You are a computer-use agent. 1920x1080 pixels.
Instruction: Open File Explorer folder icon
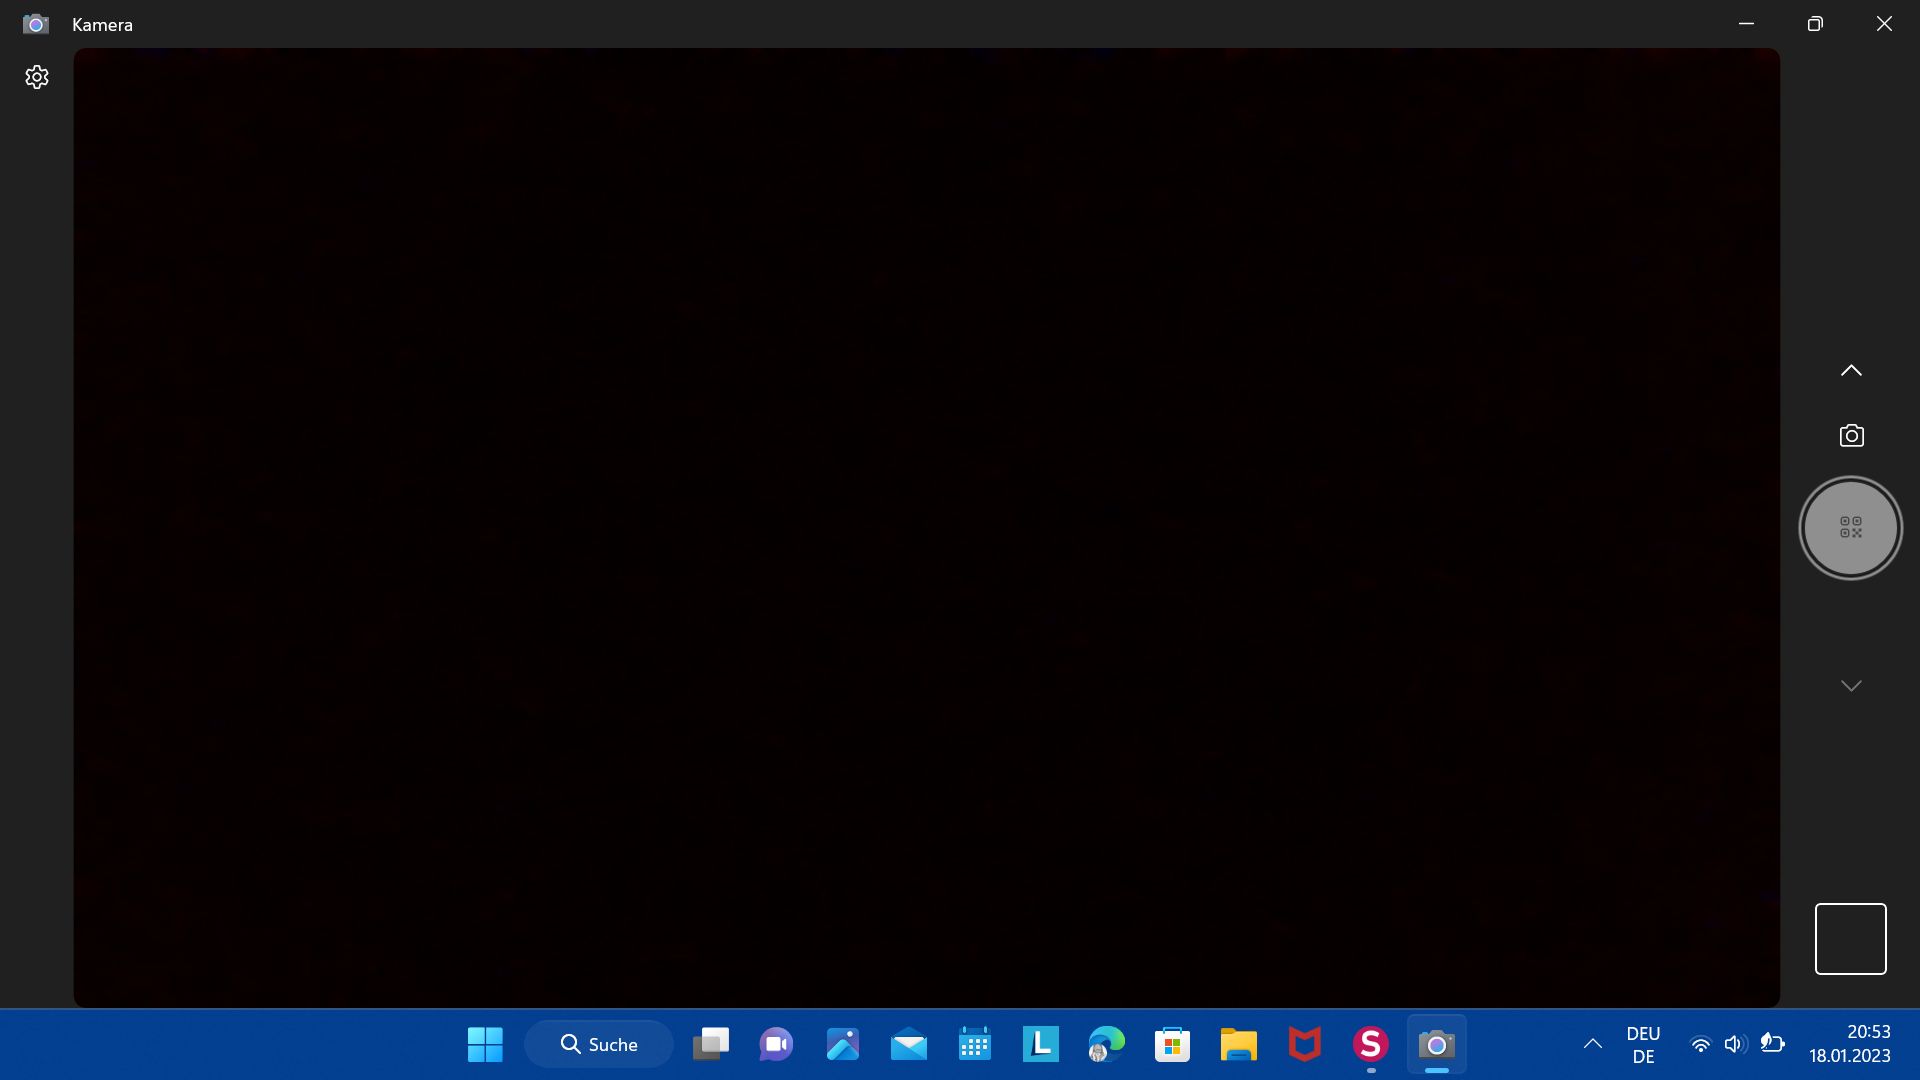[x=1238, y=1045]
